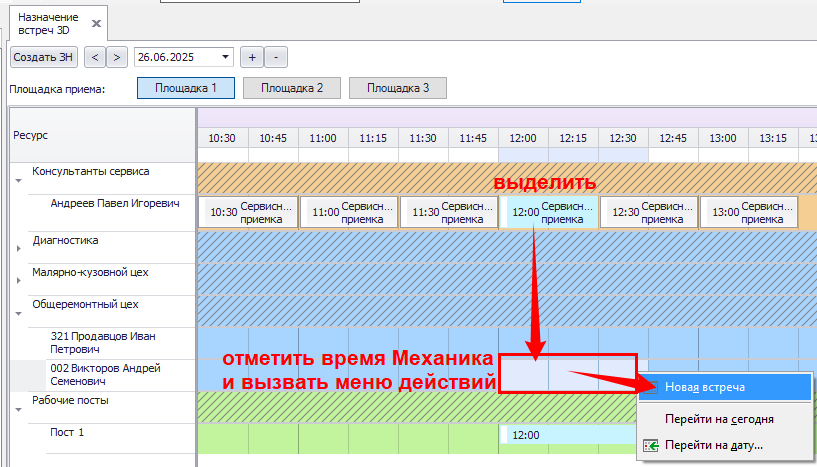Choose Новая встреча from context menu
The height and width of the screenshot is (467, 817).
(705, 387)
